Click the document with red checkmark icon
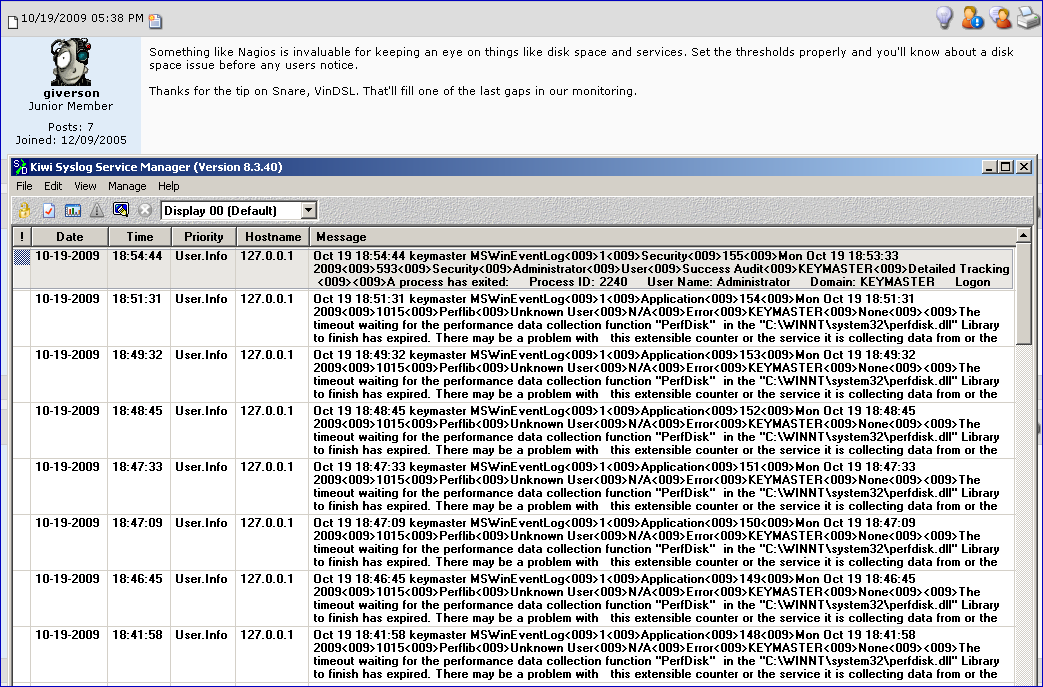 49,210
